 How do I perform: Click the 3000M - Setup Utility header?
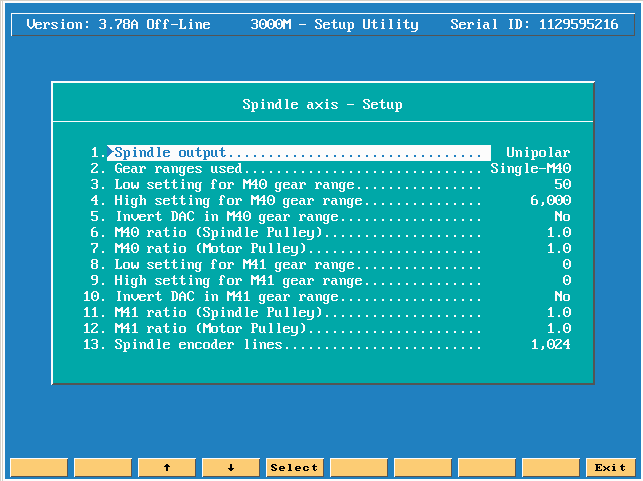(335, 25)
